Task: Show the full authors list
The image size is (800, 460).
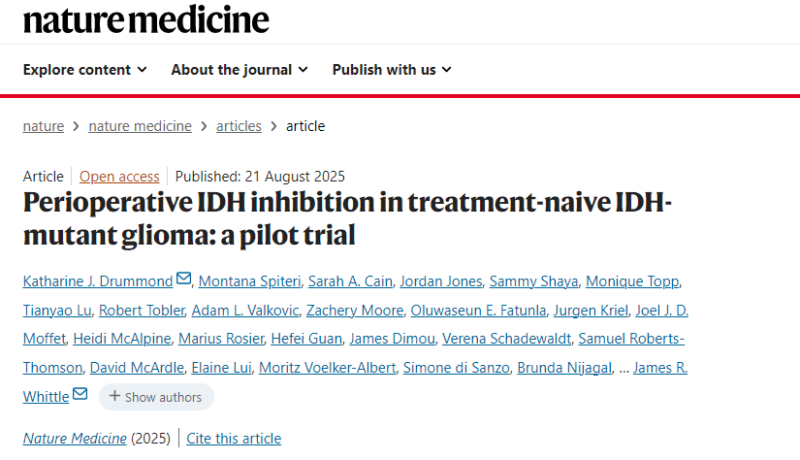Action: [156, 397]
